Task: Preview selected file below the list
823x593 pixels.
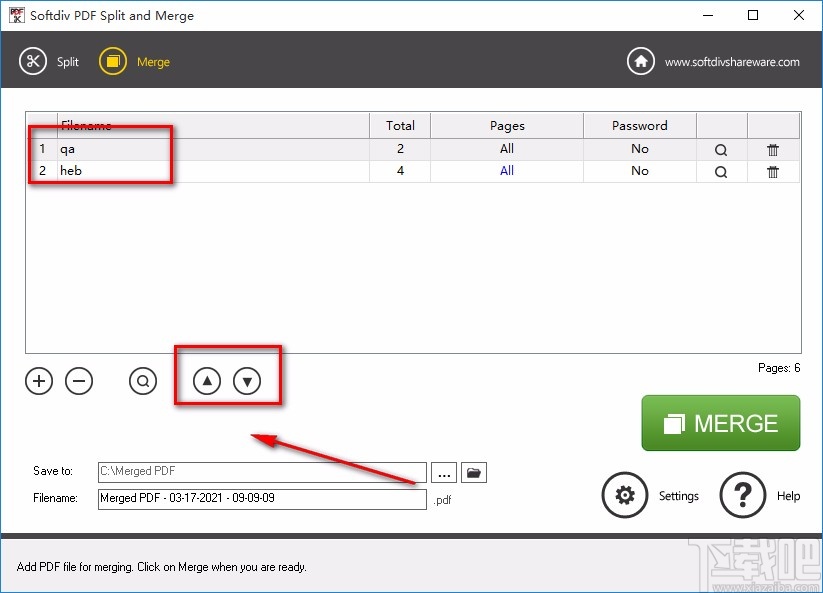Action: click(x=143, y=381)
